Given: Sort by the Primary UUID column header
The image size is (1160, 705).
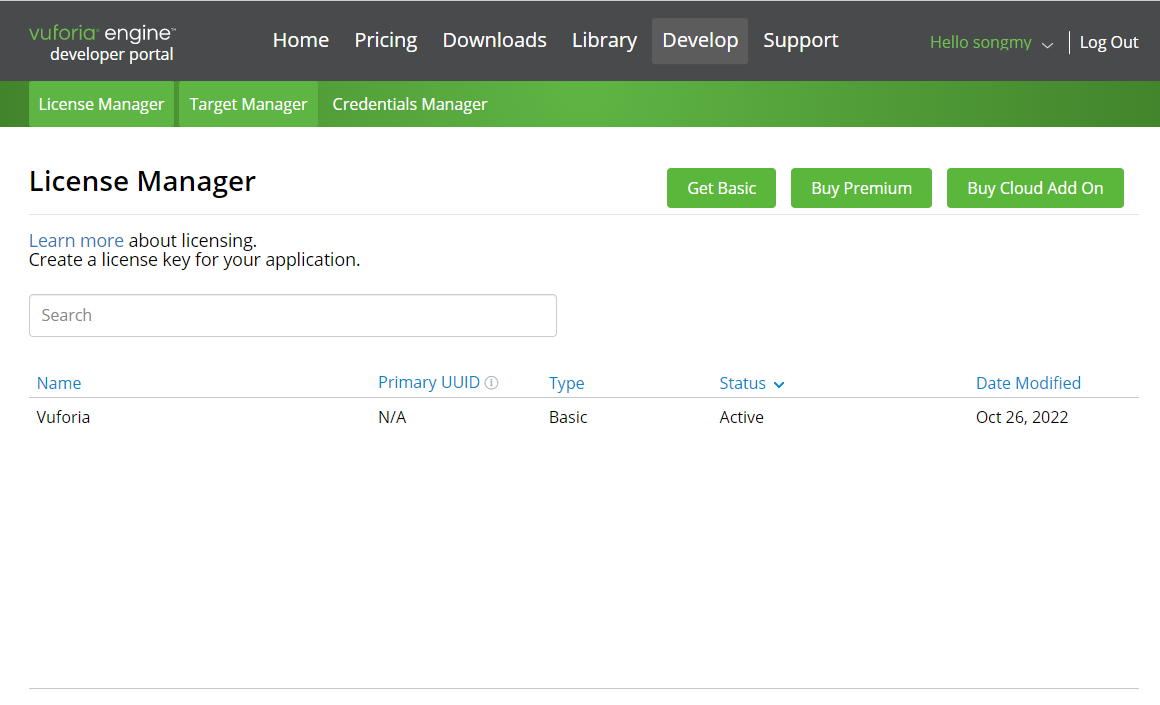Looking at the screenshot, I should pos(429,382).
